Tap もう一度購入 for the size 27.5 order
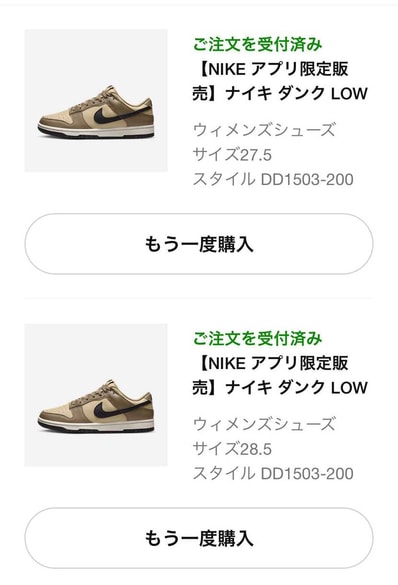 [x=199, y=244]
